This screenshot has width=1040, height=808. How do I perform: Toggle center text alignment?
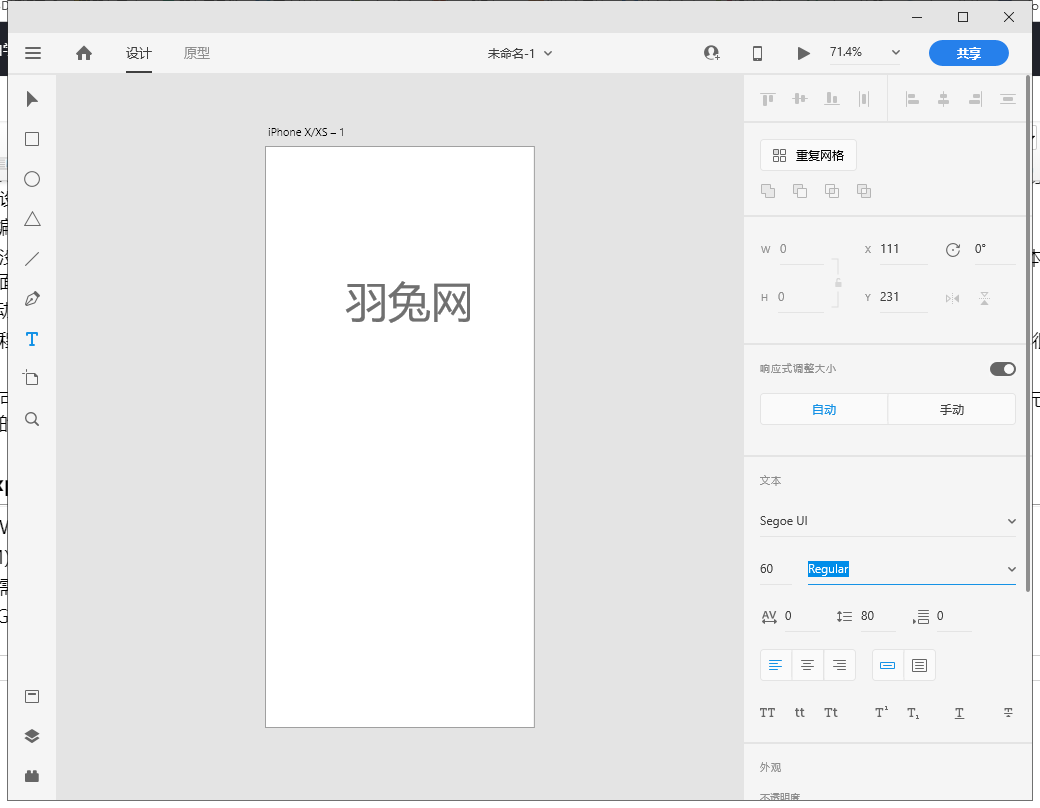tap(807, 665)
